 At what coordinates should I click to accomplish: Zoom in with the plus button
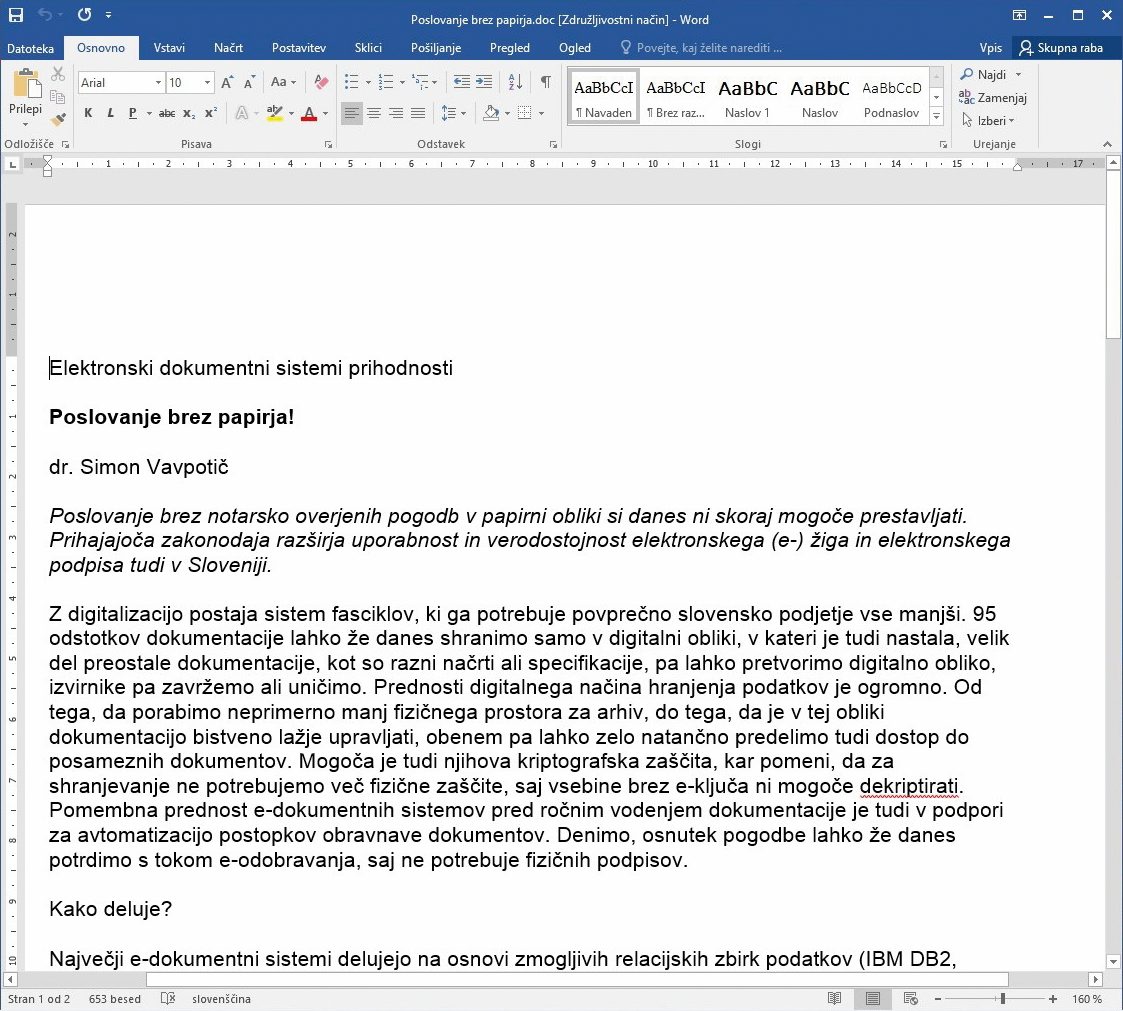[x=1052, y=999]
